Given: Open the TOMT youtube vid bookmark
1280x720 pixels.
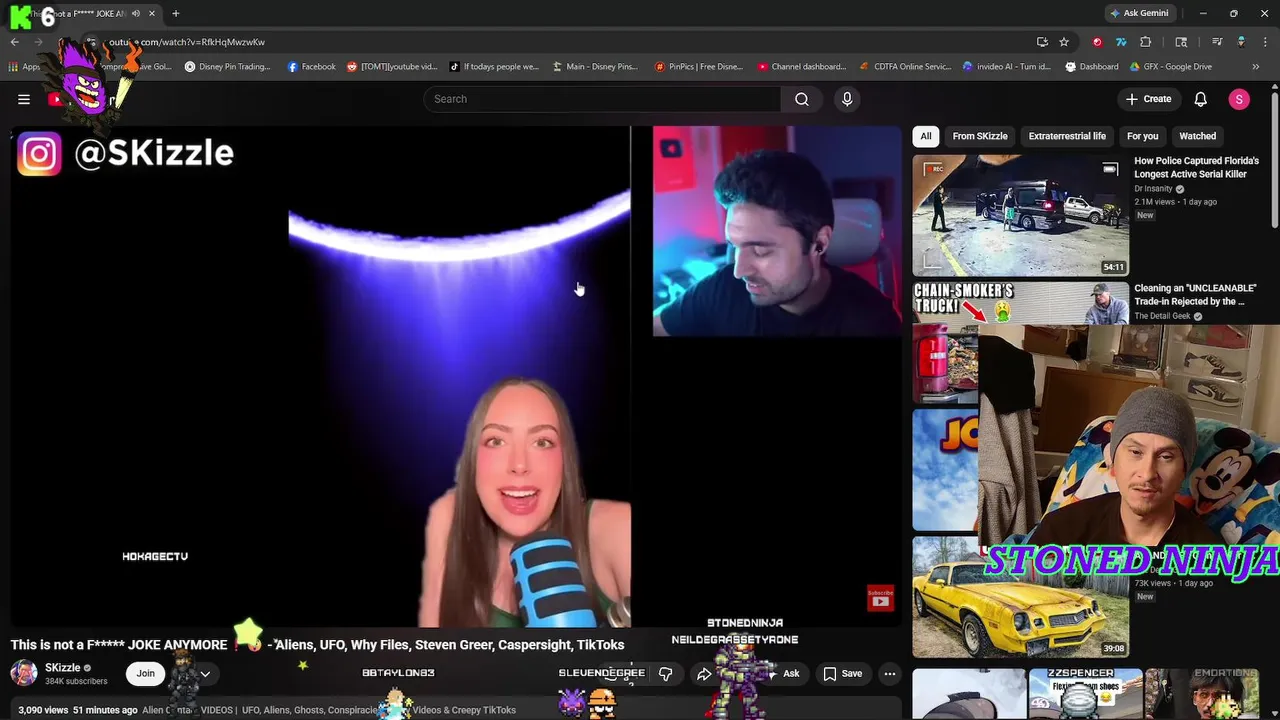Looking at the screenshot, I should (x=392, y=67).
